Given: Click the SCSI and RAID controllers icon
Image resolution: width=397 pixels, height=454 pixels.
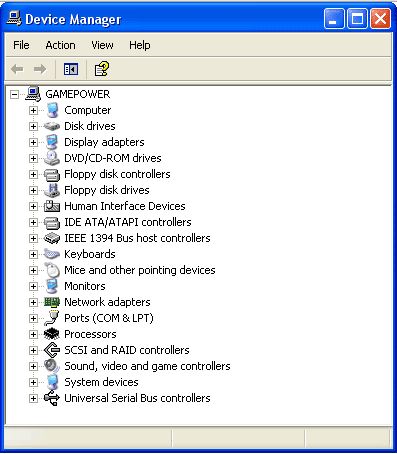Looking at the screenshot, I should pos(52,350).
